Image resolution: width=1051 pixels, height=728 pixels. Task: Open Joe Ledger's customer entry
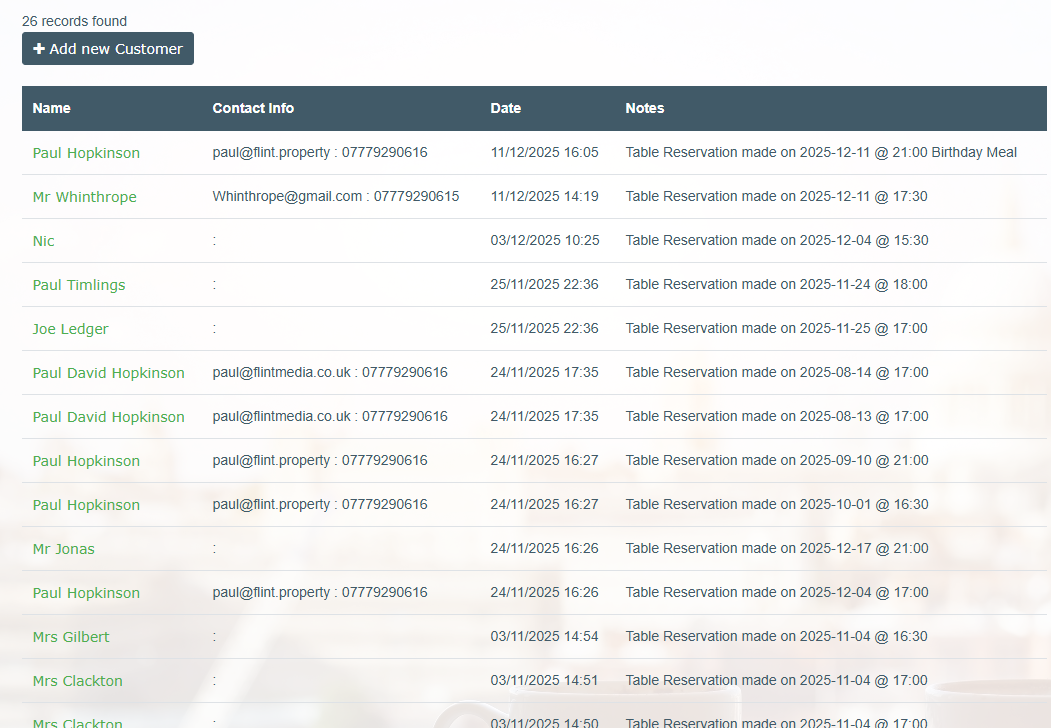point(70,329)
